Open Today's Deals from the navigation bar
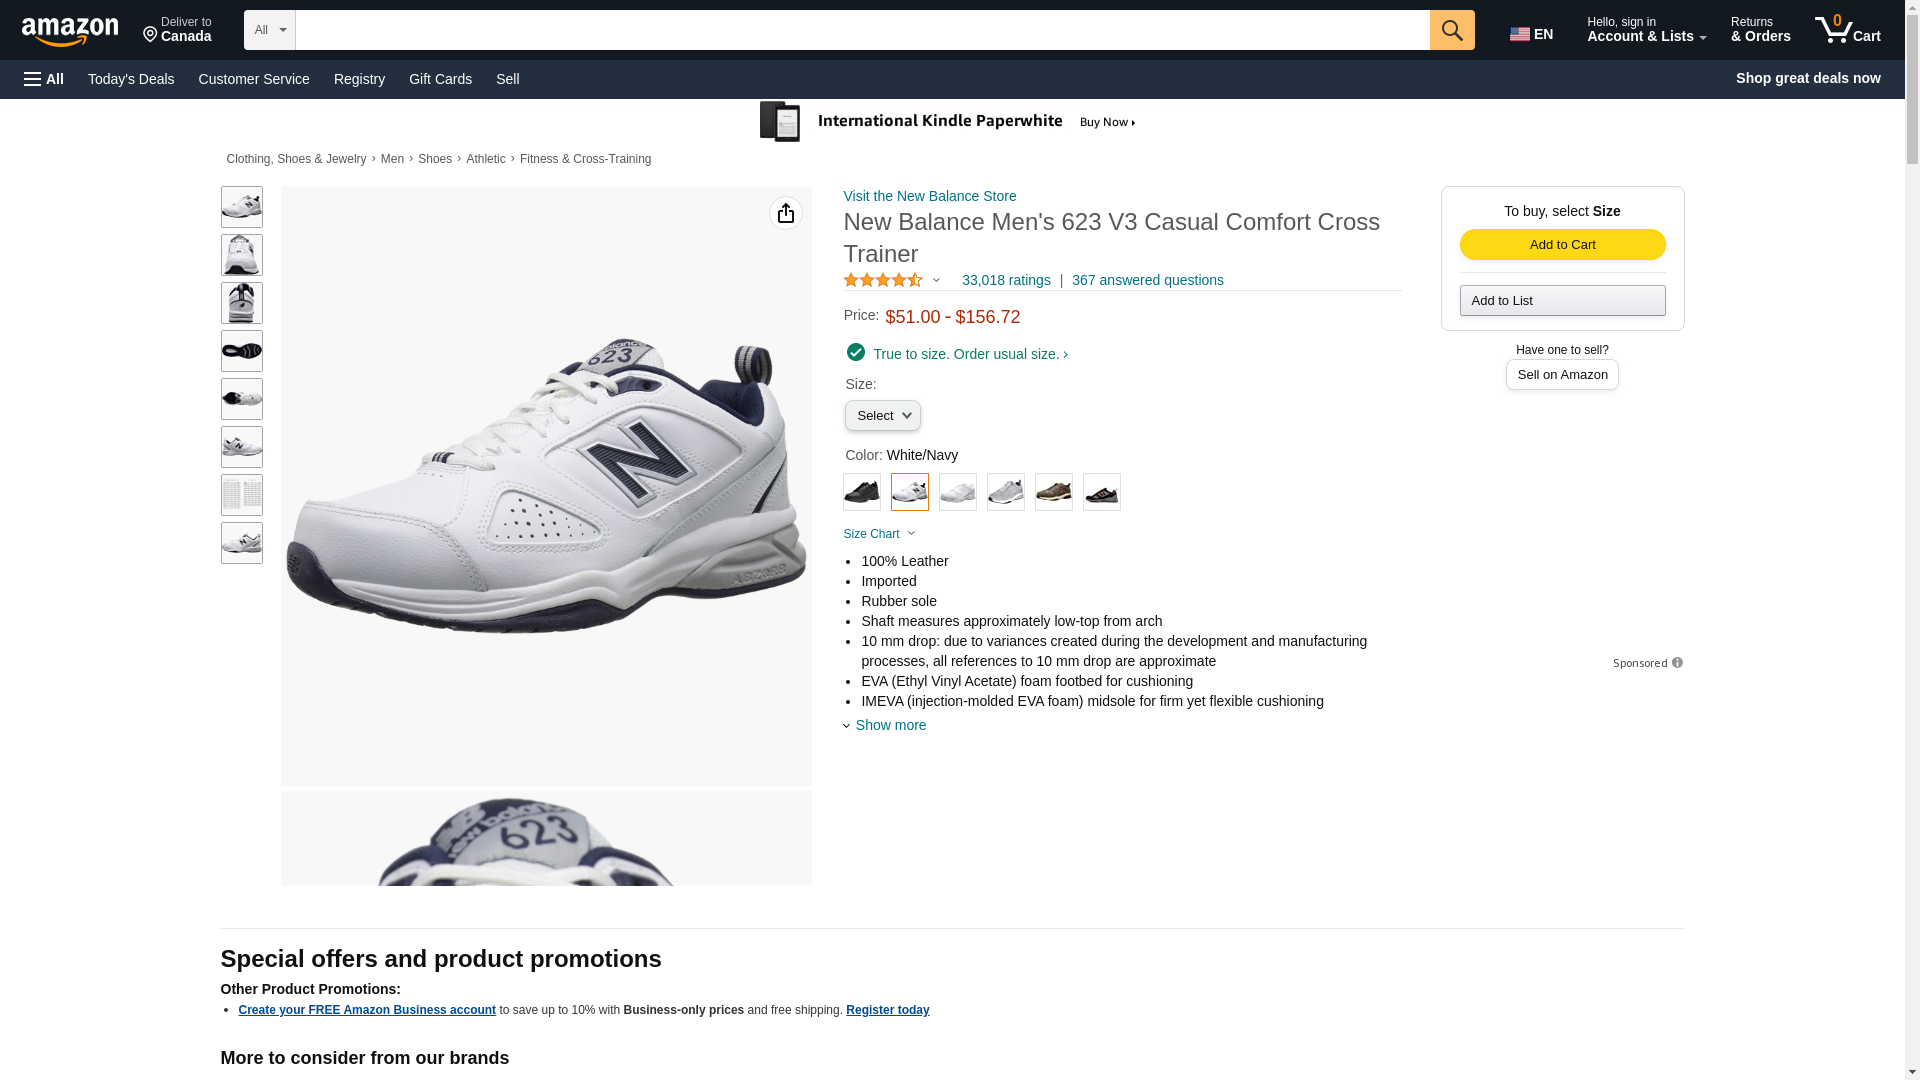This screenshot has height=1080, width=1920. coord(131,79)
